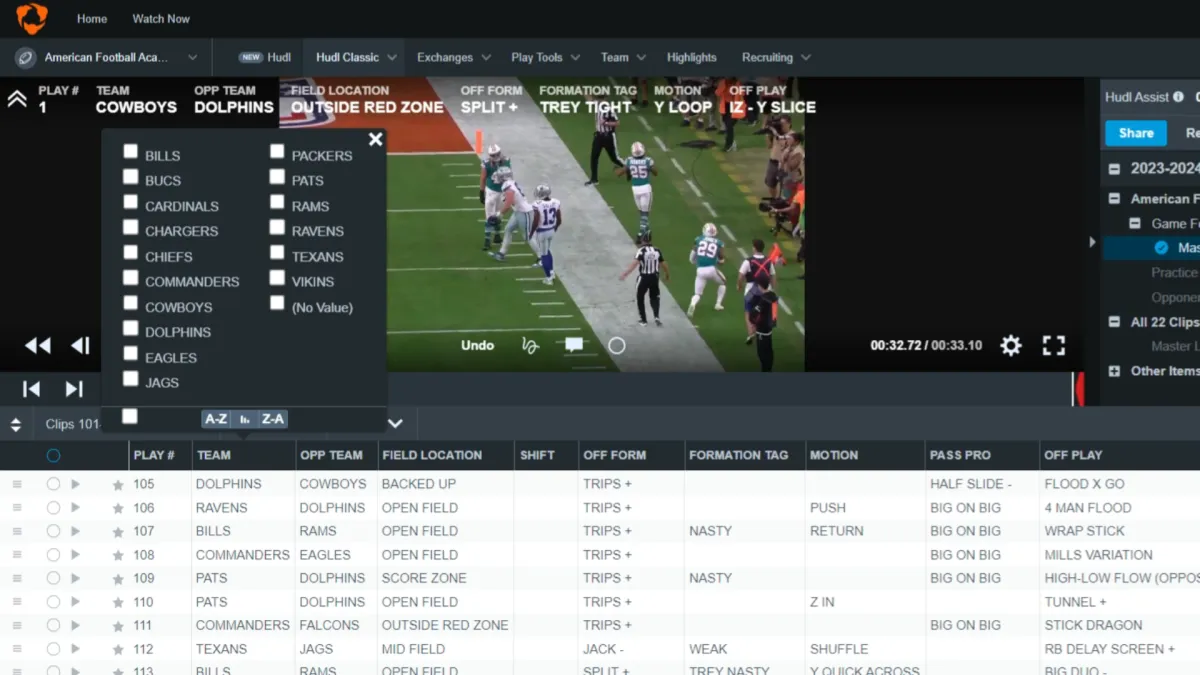Viewport: 1200px width, 675px height.
Task: Tick the PACKERS filter checkbox
Action: [x=277, y=152]
